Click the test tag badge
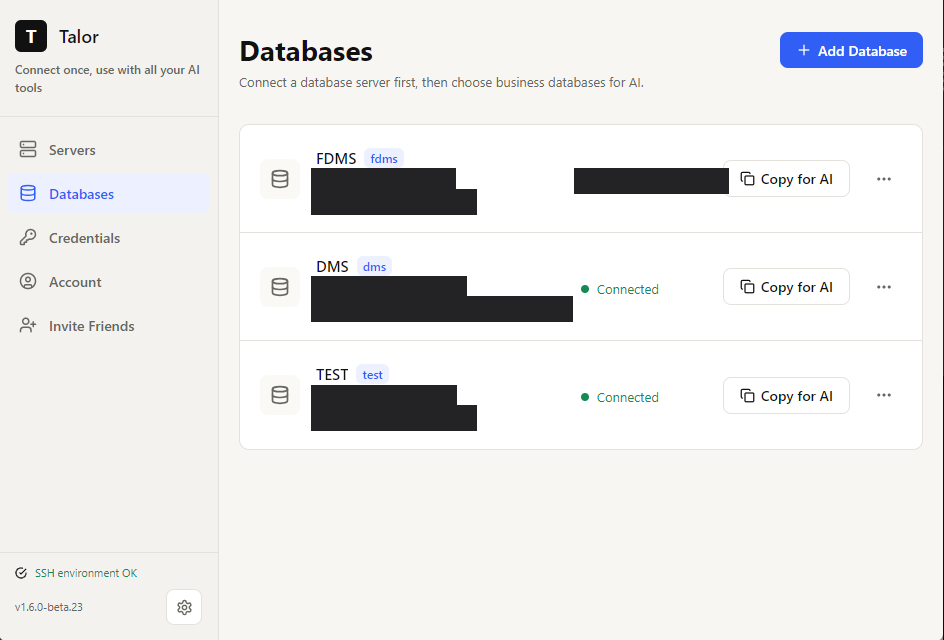 click(x=373, y=374)
